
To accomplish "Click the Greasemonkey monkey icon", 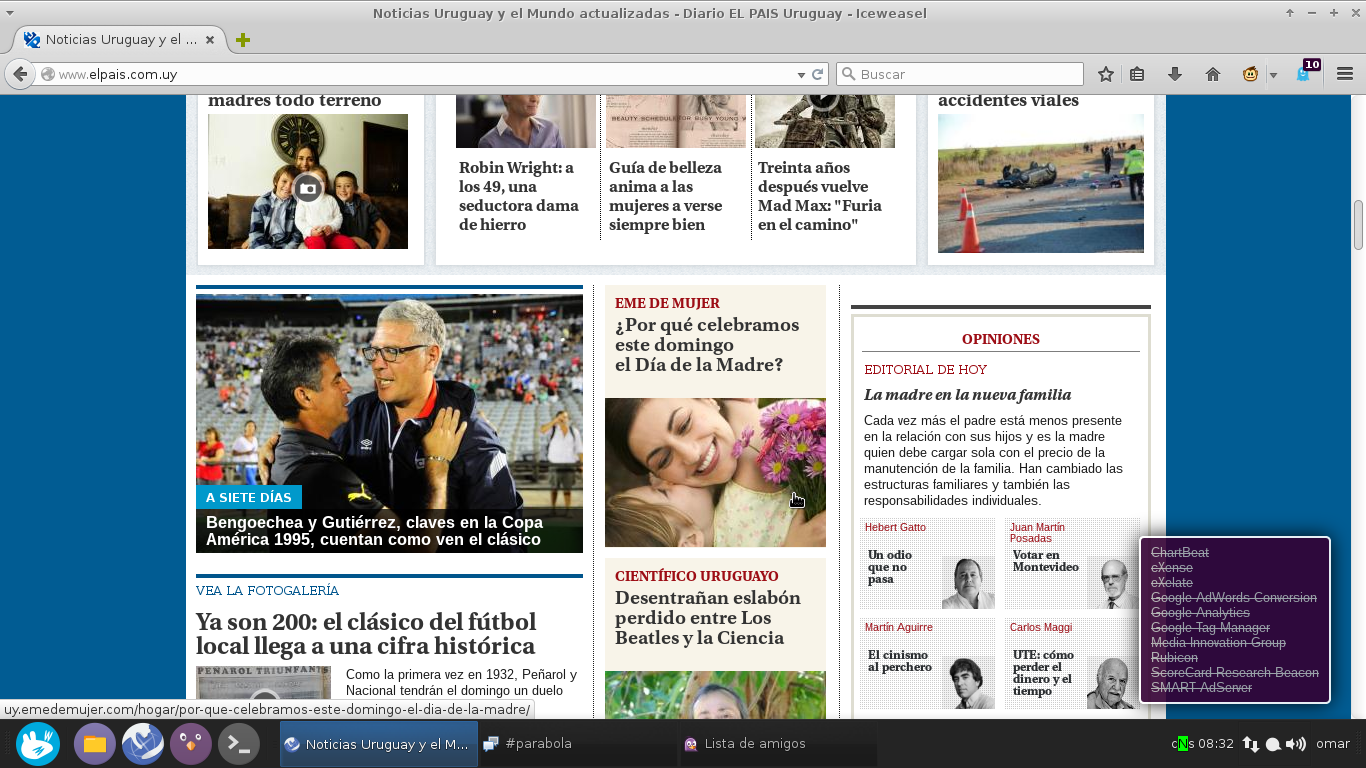I will click(1250, 74).
